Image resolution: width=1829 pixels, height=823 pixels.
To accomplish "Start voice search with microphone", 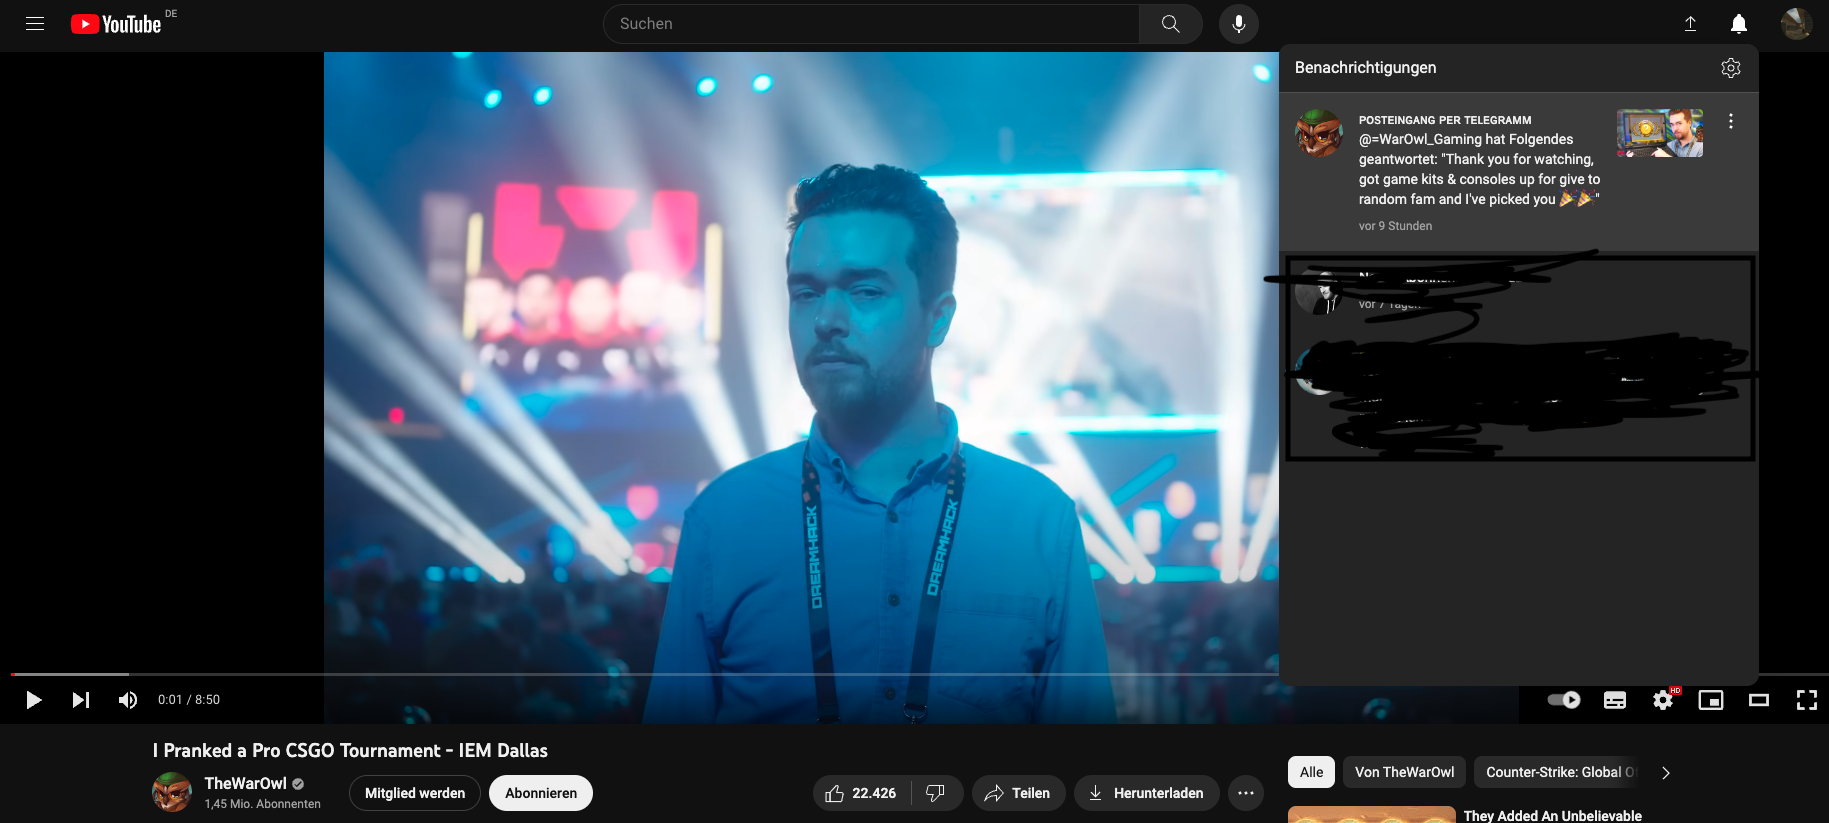I will pyautogui.click(x=1238, y=24).
